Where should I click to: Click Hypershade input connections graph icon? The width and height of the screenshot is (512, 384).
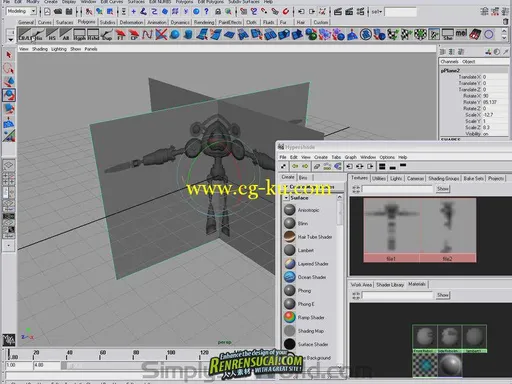coord(349,166)
